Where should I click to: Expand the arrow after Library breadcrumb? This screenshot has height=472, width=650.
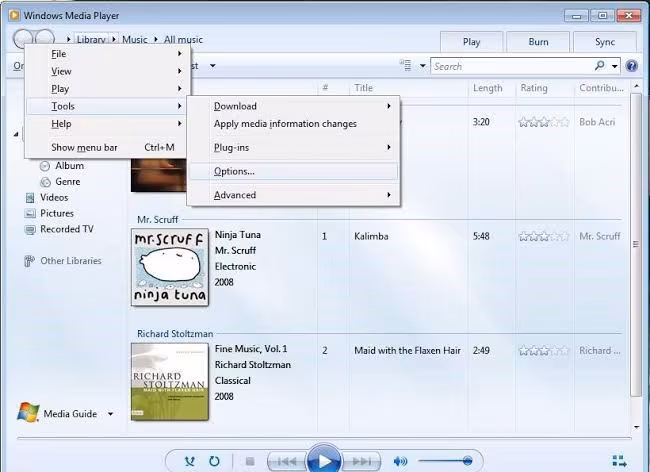tap(114, 39)
